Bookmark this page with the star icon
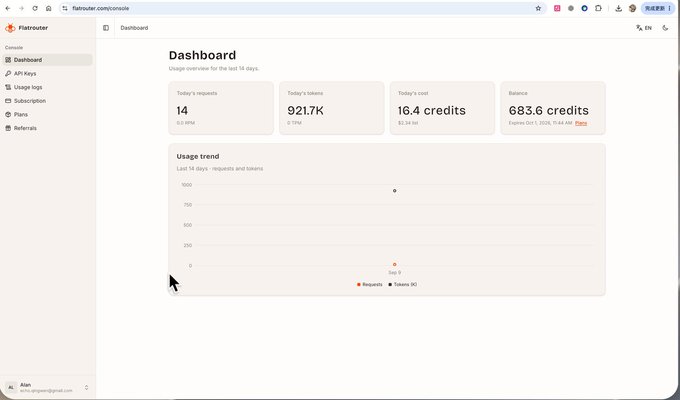This screenshot has height=400, width=680. click(538, 8)
